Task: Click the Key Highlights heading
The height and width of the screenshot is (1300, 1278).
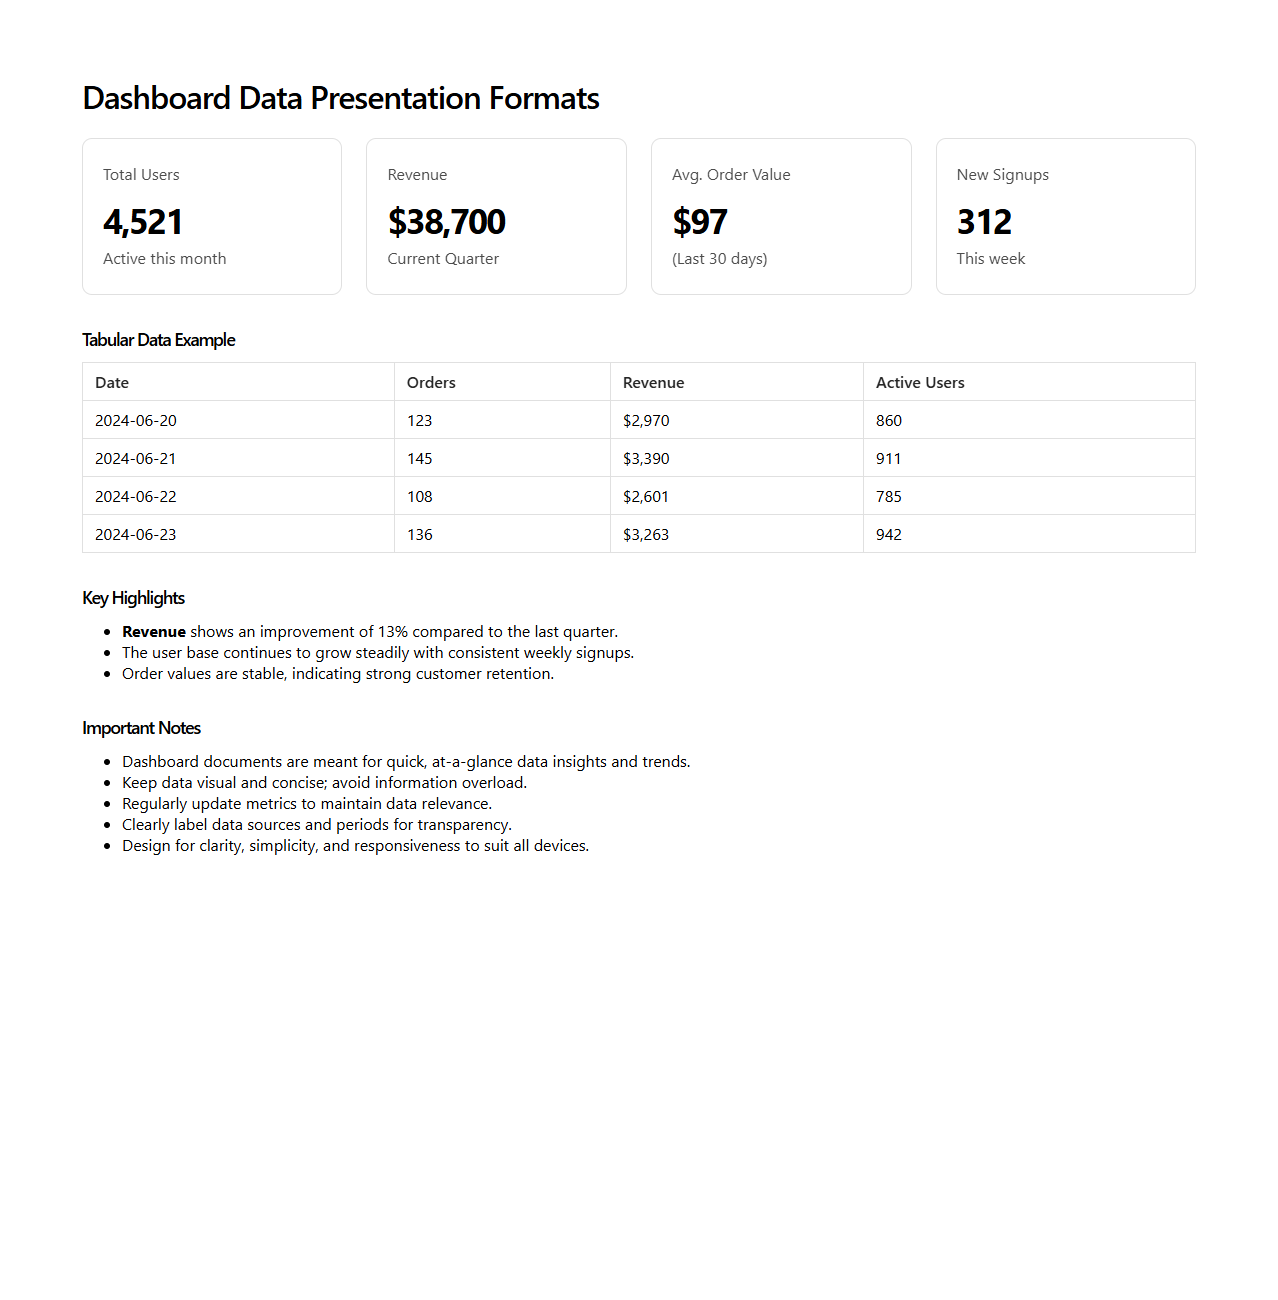Action: coord(134,598)
